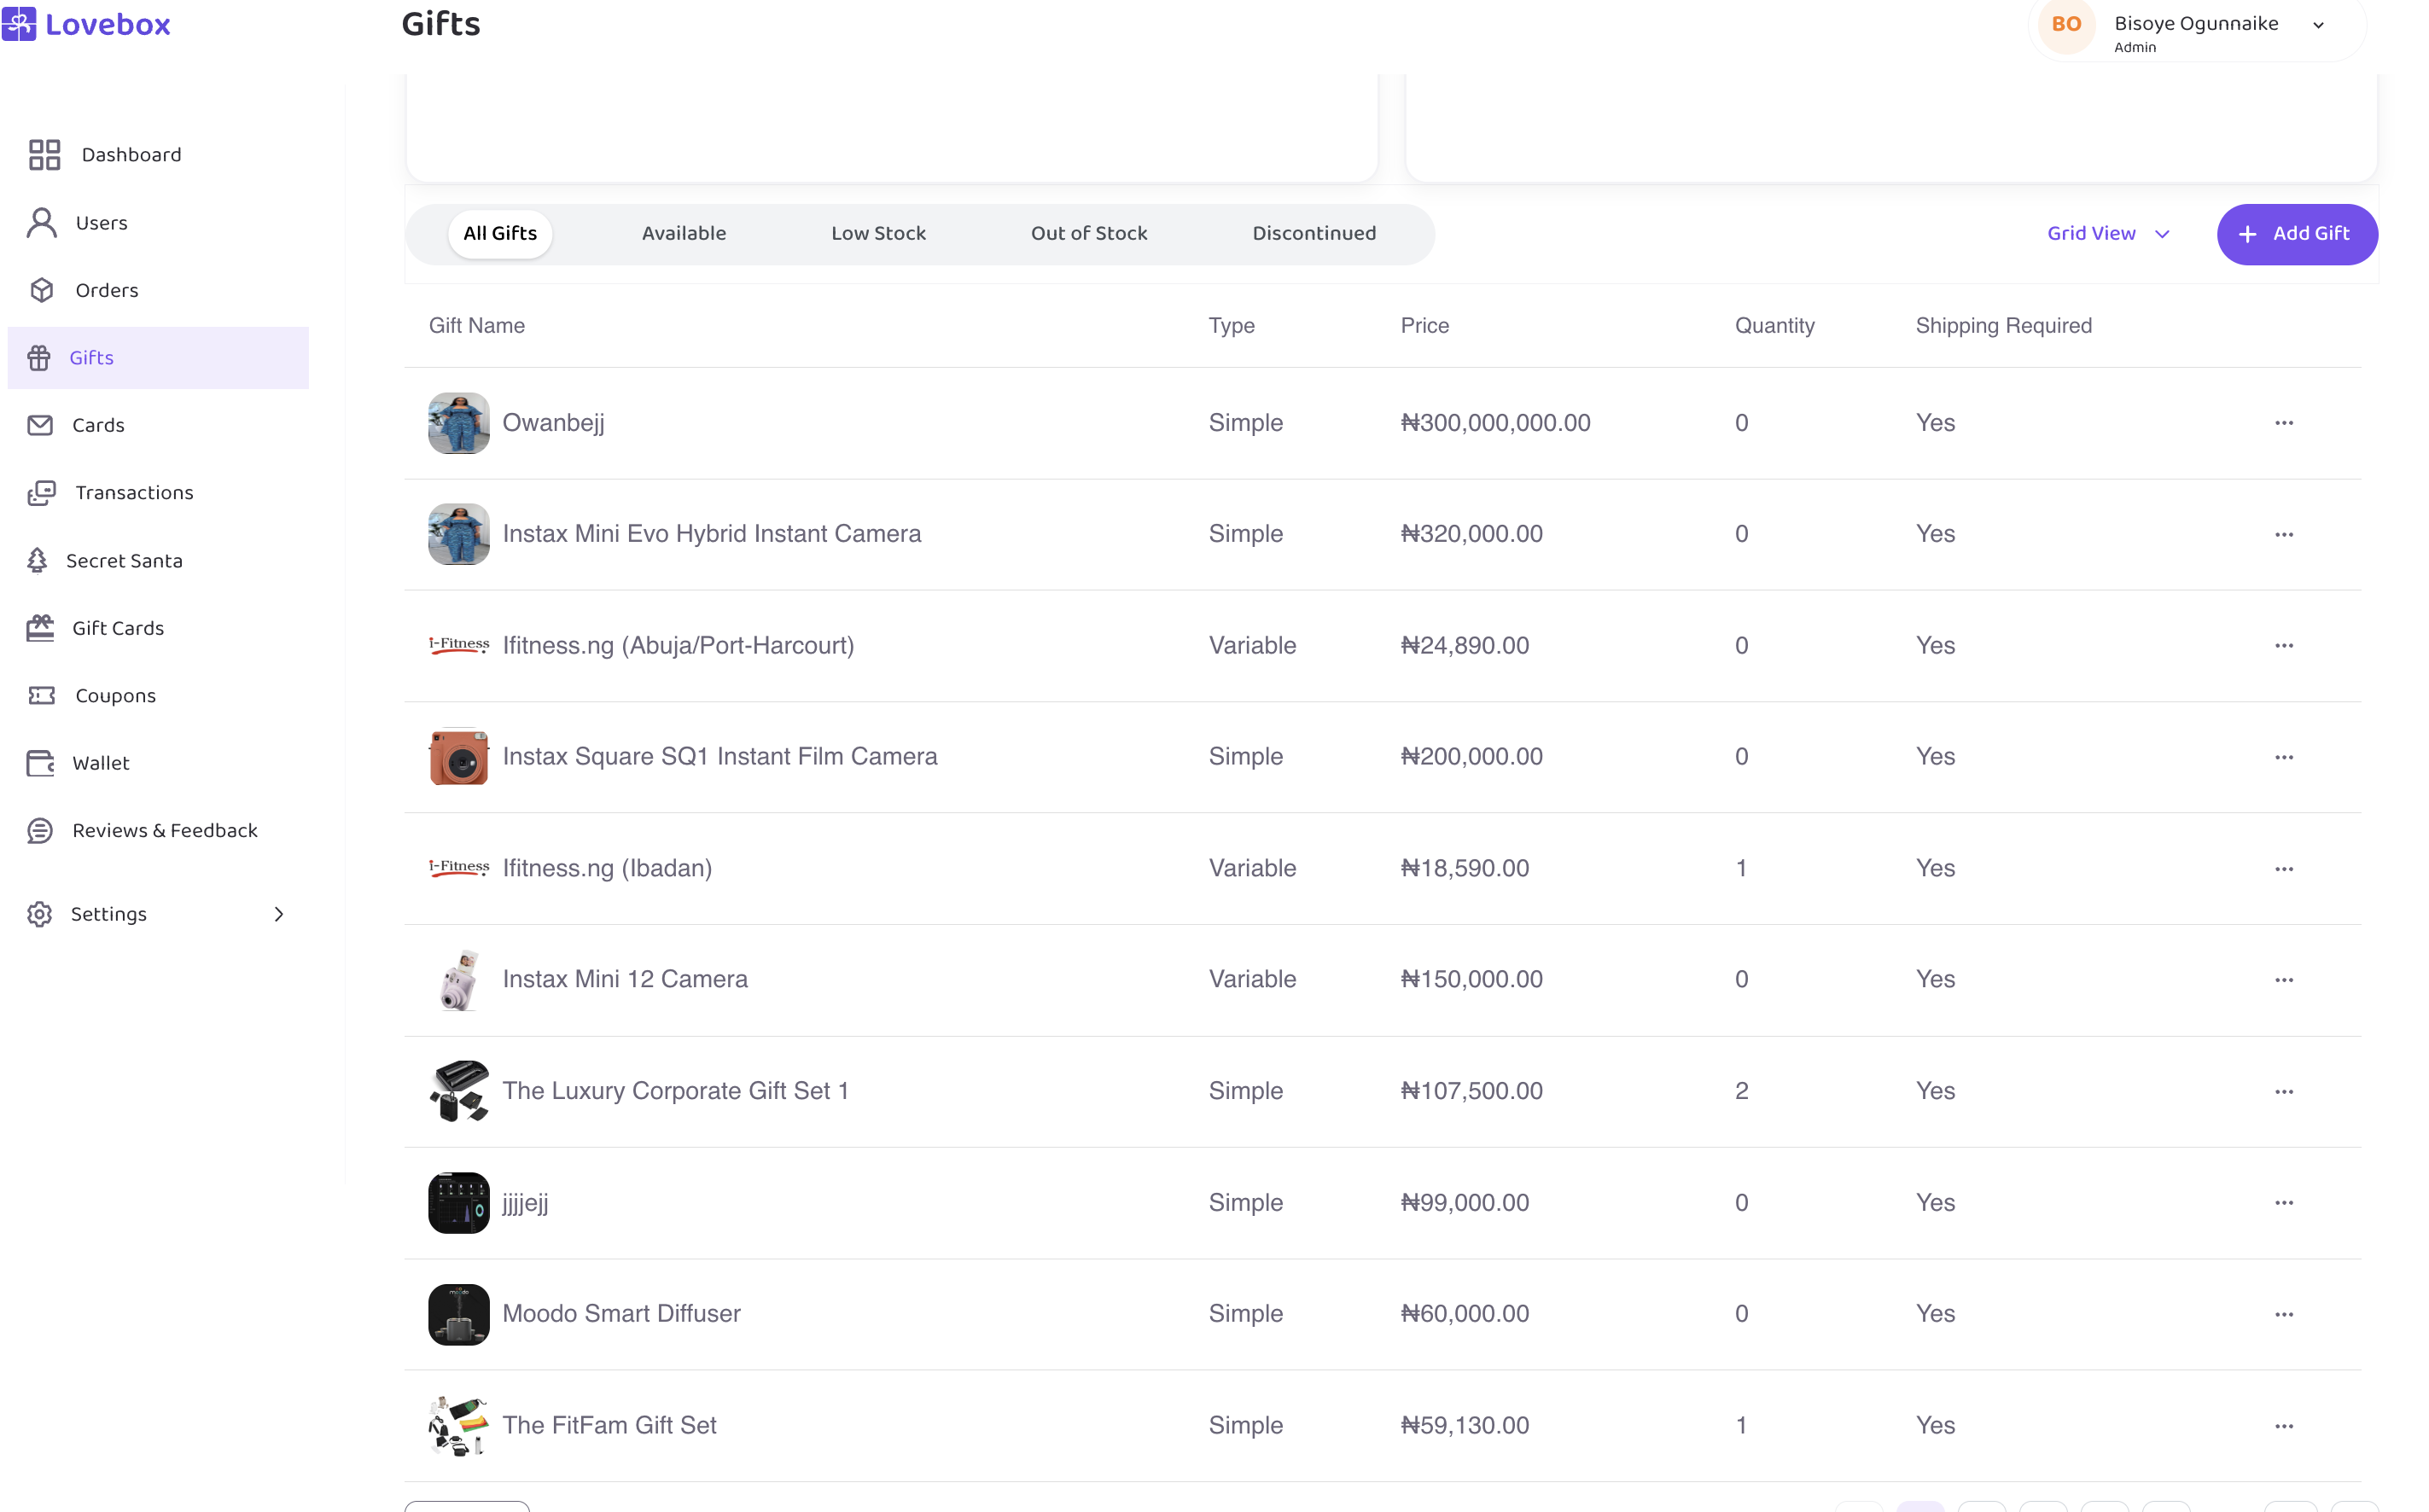Click the Lovebox logo
The height and width of the screenshot is (1512, 2429).
coord(87,24)
